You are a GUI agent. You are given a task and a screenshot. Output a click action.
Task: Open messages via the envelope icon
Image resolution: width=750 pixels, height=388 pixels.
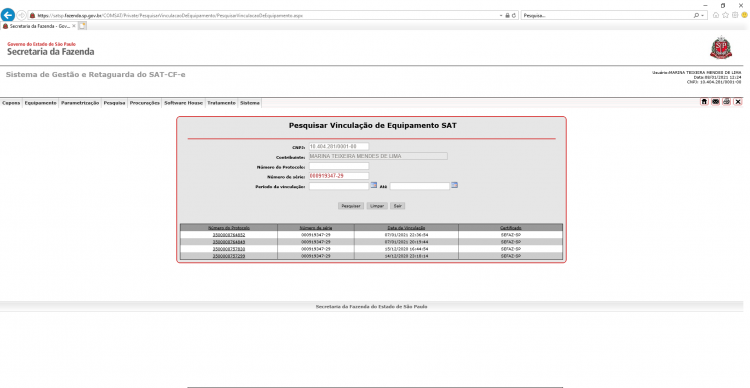(716, 101)
